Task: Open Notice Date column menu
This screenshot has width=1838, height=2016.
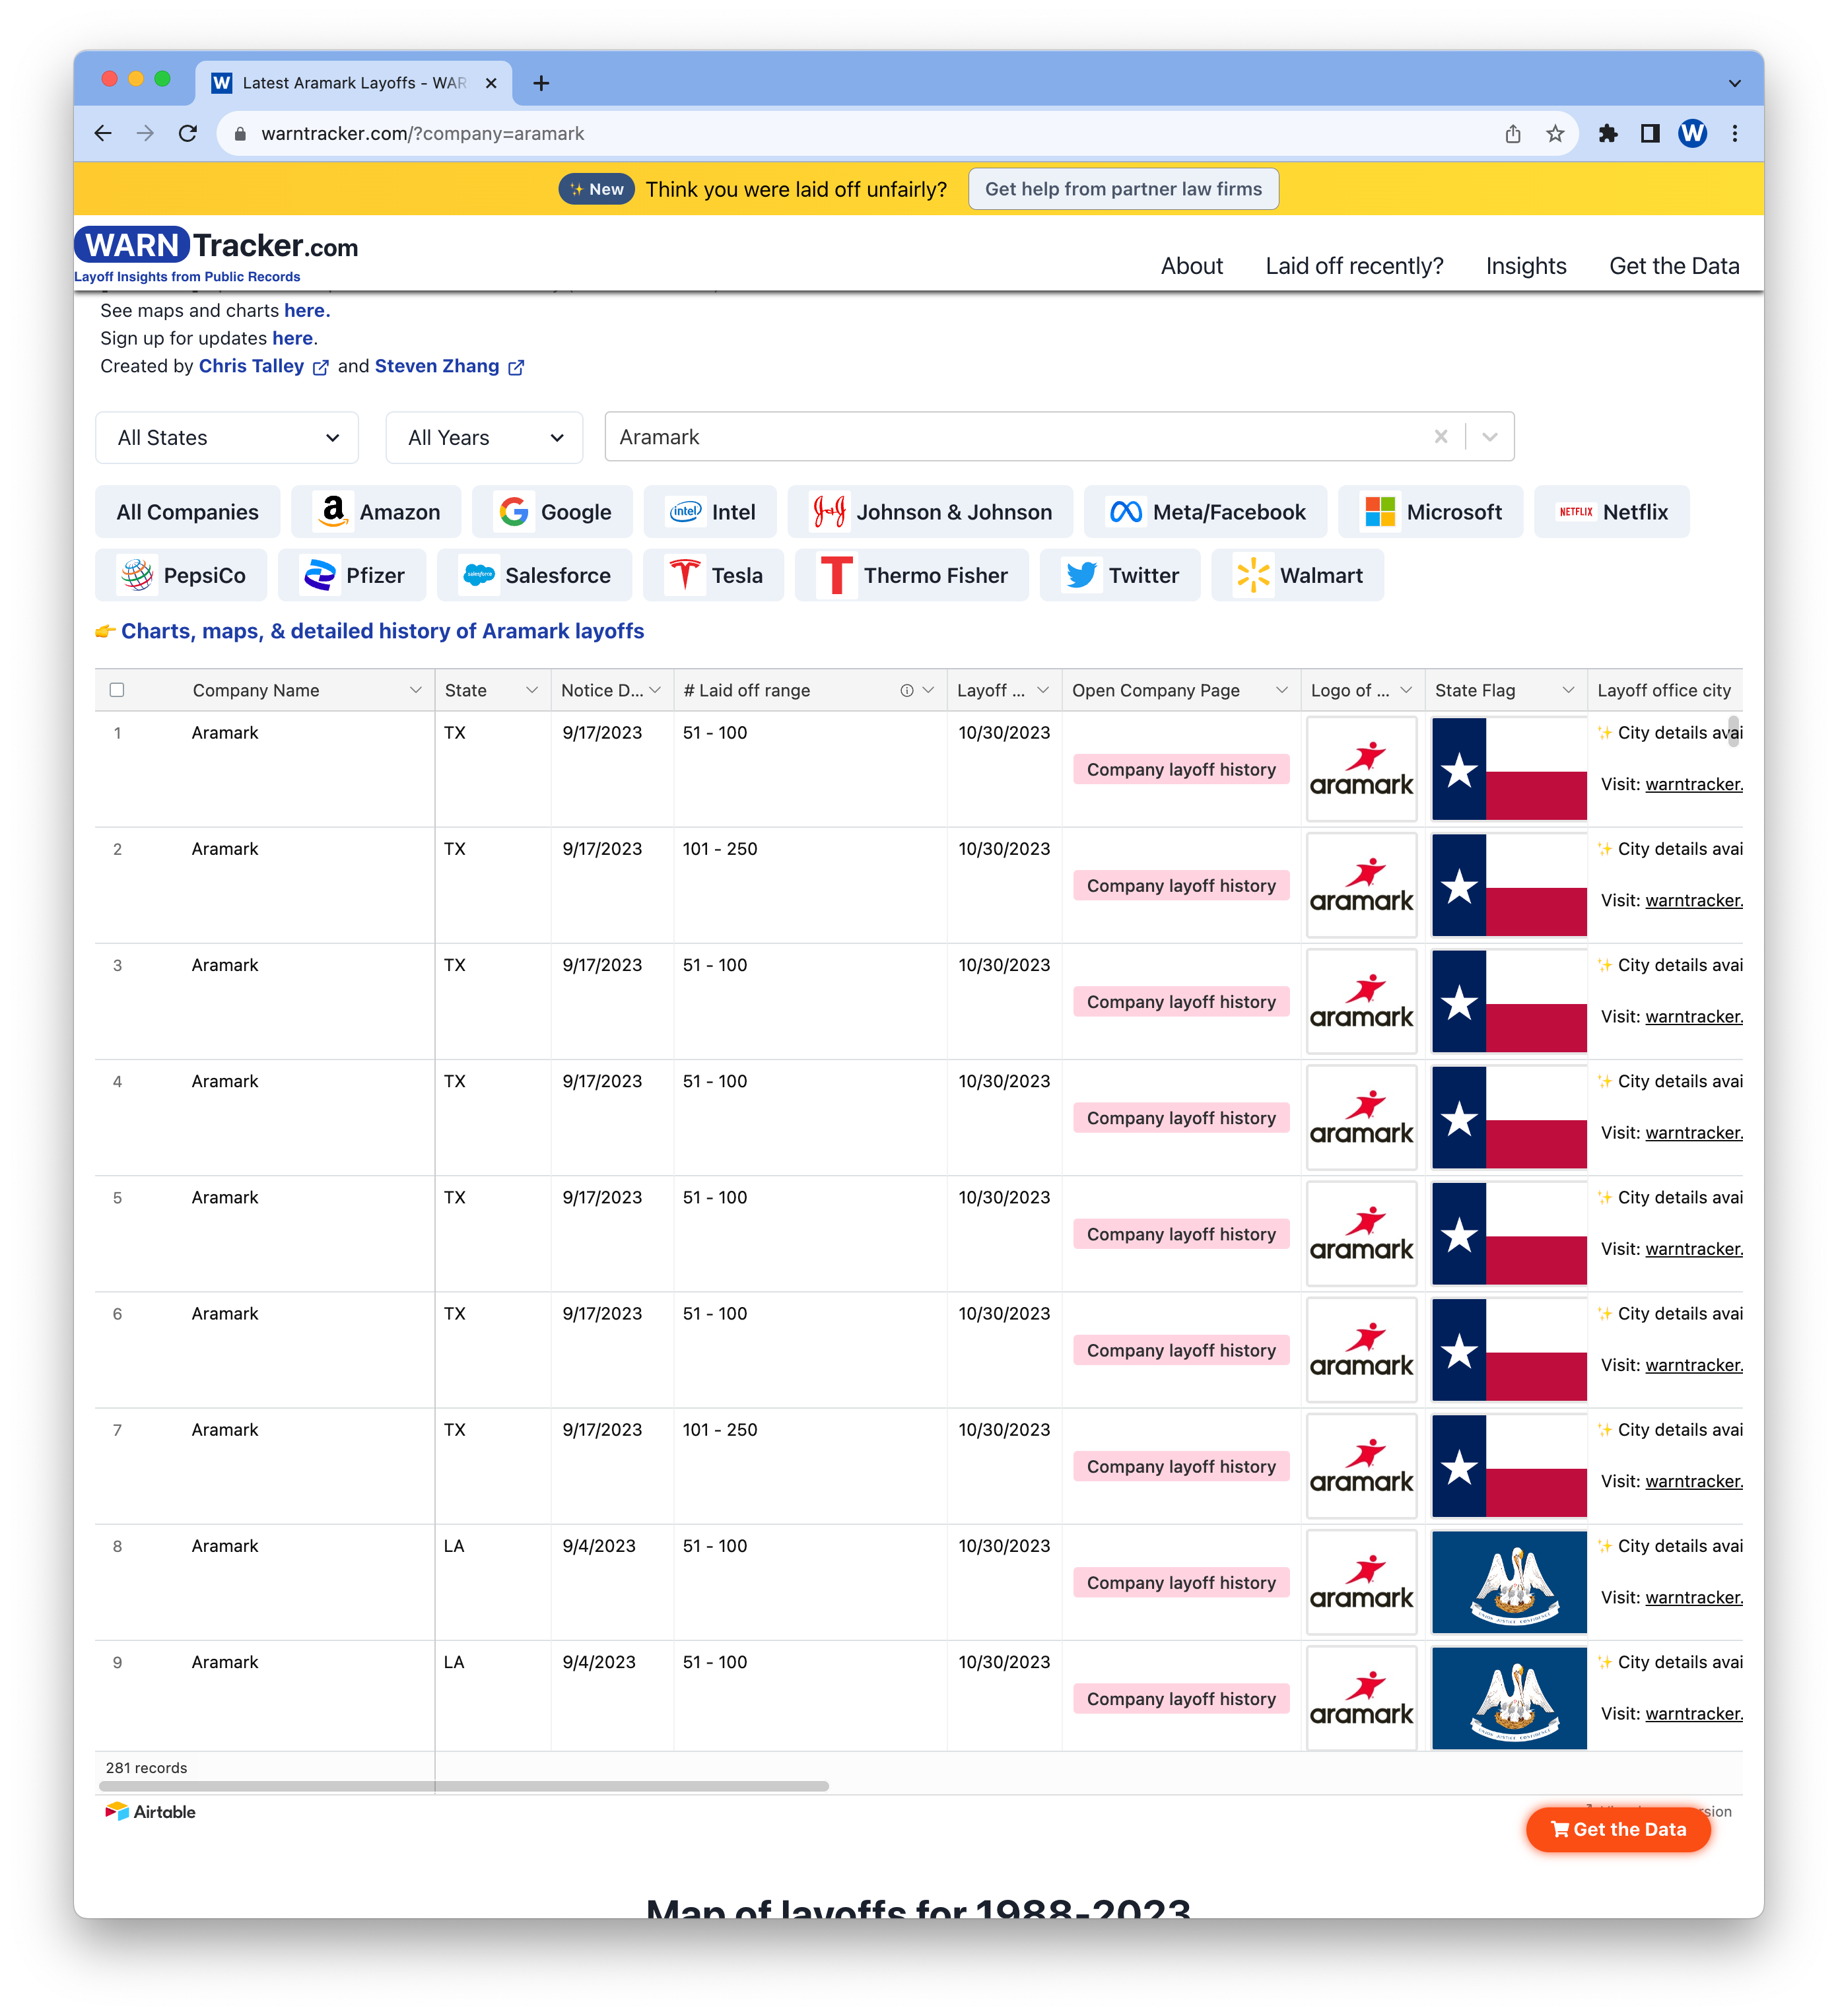Action: tap(654, 690)
